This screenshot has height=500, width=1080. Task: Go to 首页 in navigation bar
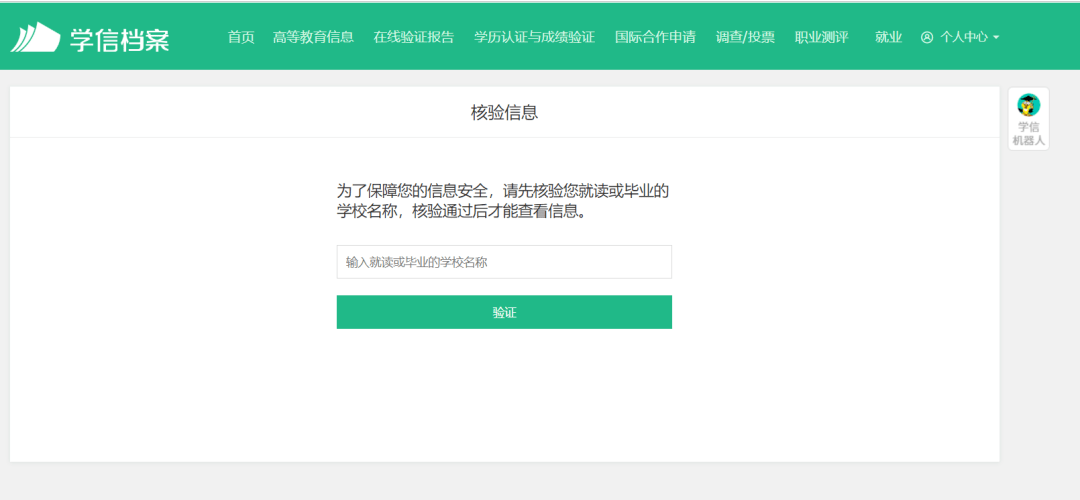pos(241,37)
